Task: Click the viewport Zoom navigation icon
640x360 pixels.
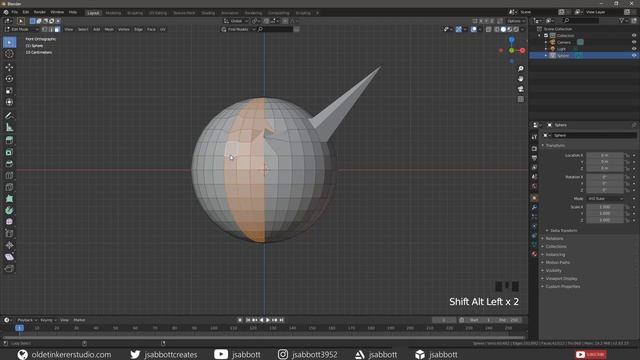Action: coord(520,69)
